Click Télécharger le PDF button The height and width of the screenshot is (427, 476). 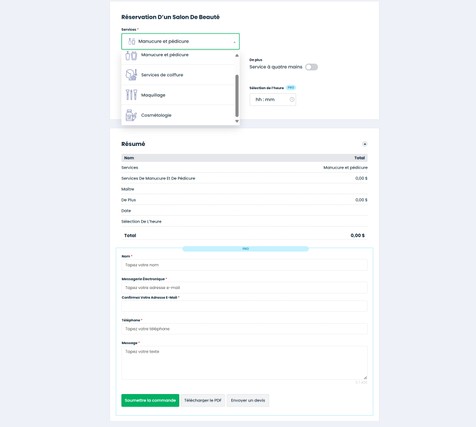[x=203, y=400]
